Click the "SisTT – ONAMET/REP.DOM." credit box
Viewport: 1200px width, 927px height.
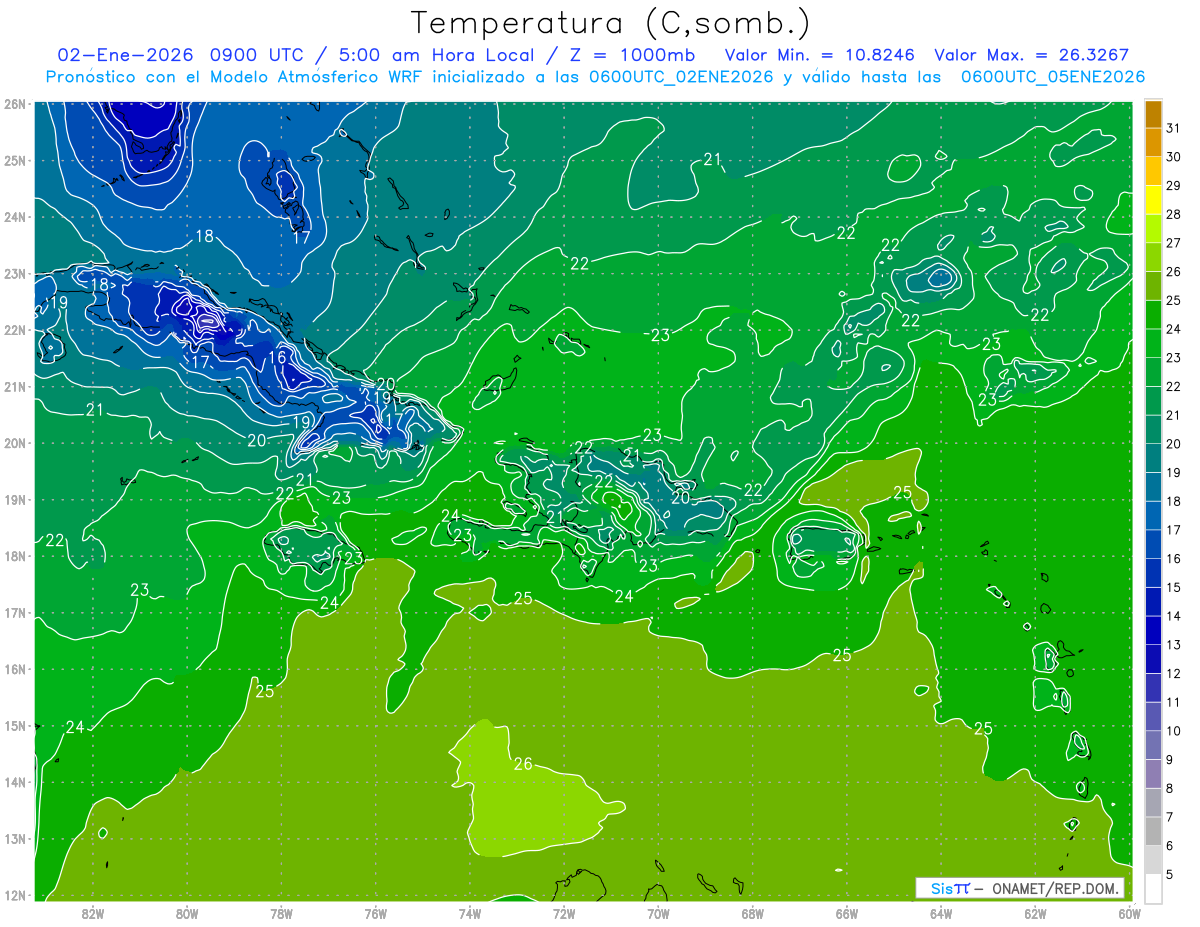click(x=1020, y=888)
